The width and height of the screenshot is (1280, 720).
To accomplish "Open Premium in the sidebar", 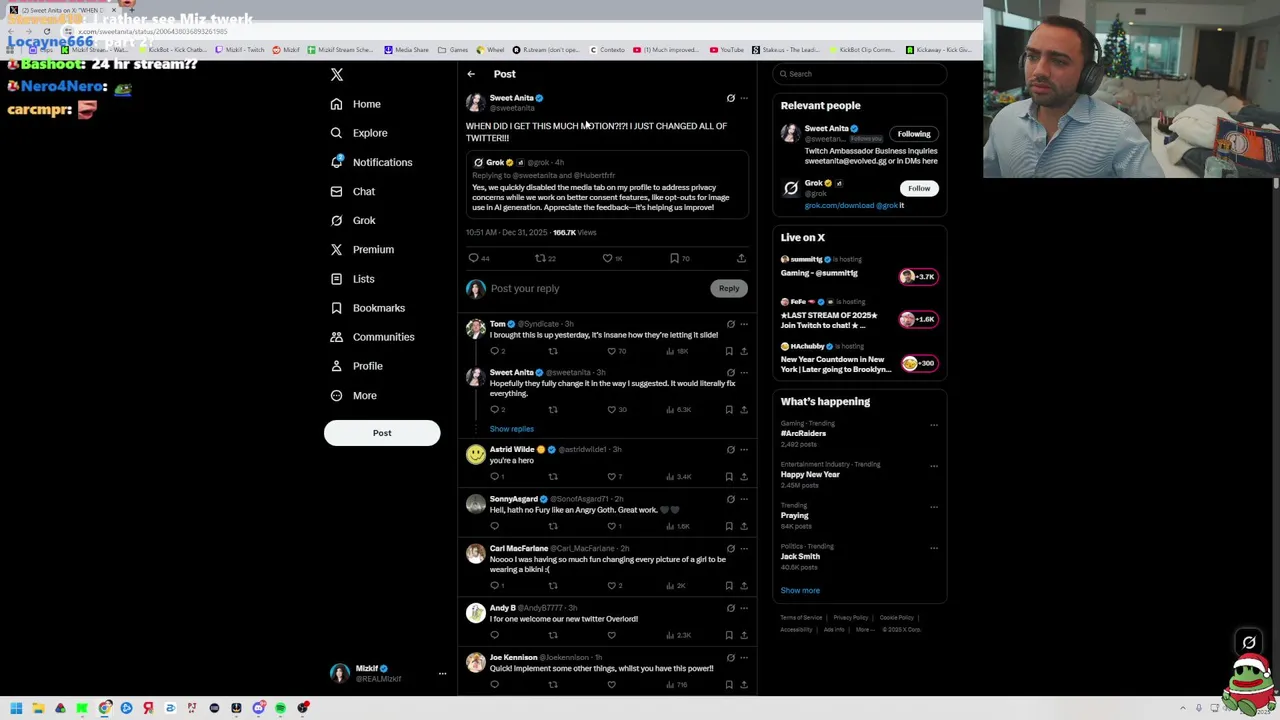I will [x=361, y=249].
